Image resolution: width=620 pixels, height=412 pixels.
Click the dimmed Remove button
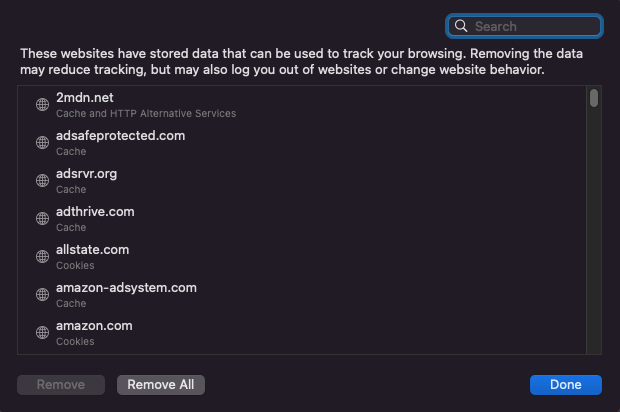[60, 385]
